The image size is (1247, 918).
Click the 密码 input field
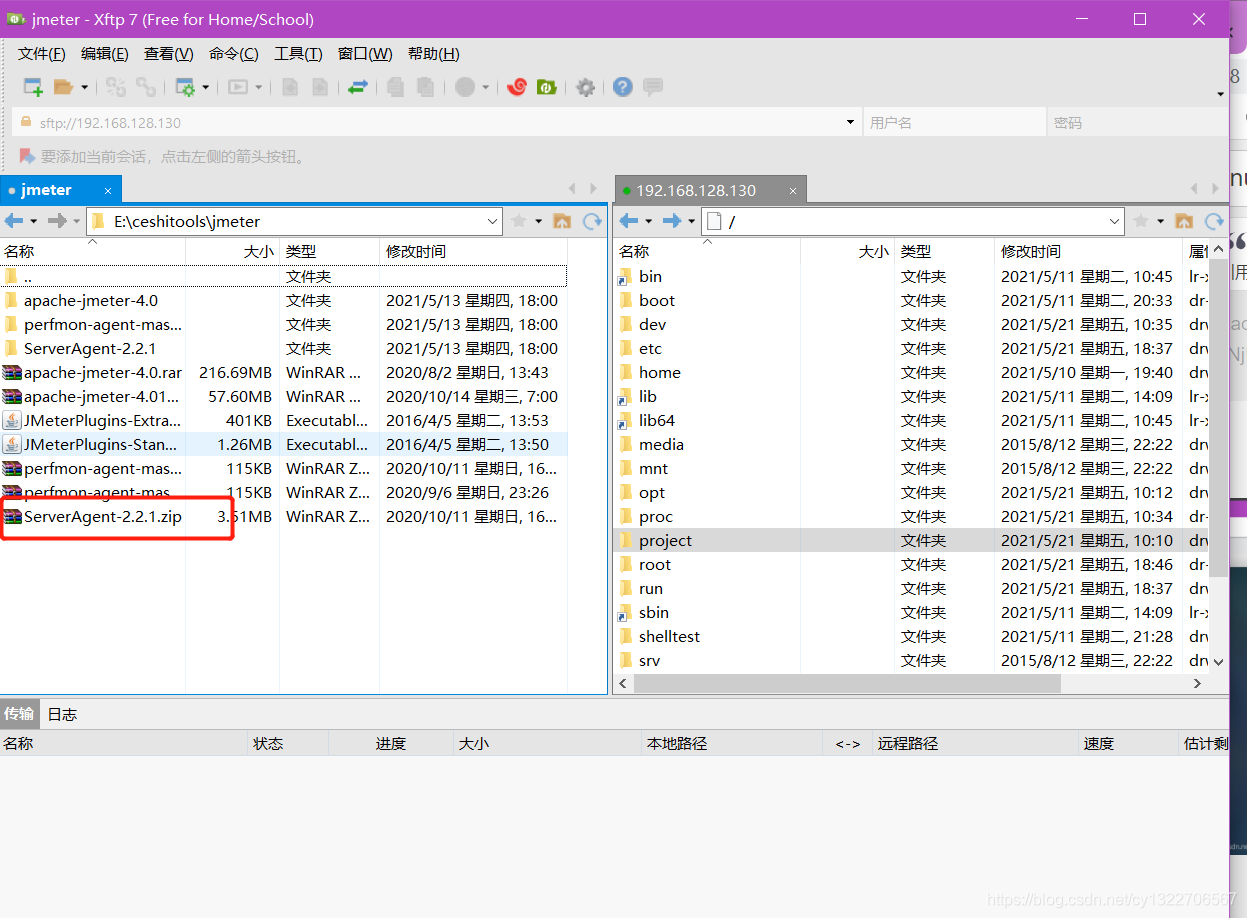click(x=1137, y=123)
